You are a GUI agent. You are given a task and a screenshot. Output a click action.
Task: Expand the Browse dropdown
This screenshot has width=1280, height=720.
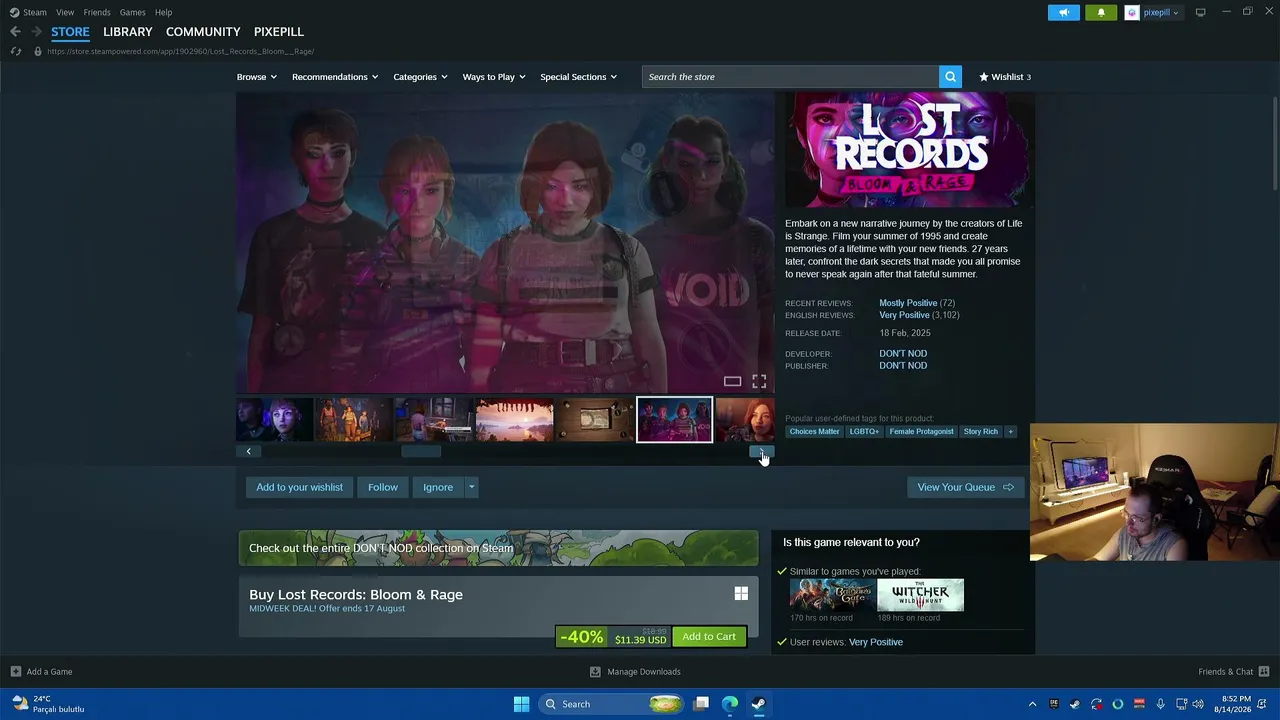pos(257,77)
